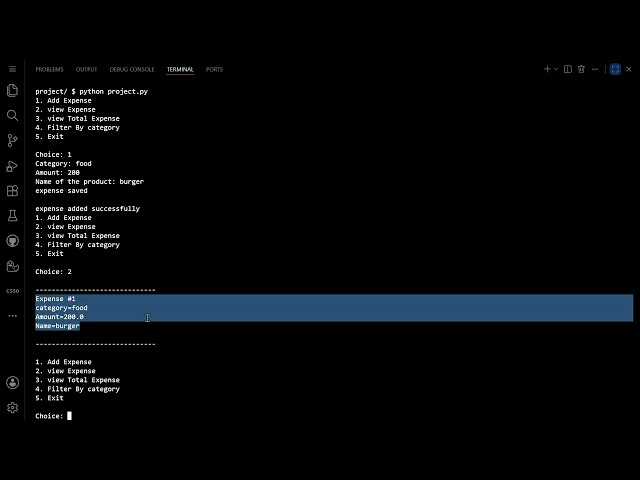Open terminal panel more actions ellipsis
Viewport: 640px width, 480px height.
click(x=595, y=69)
